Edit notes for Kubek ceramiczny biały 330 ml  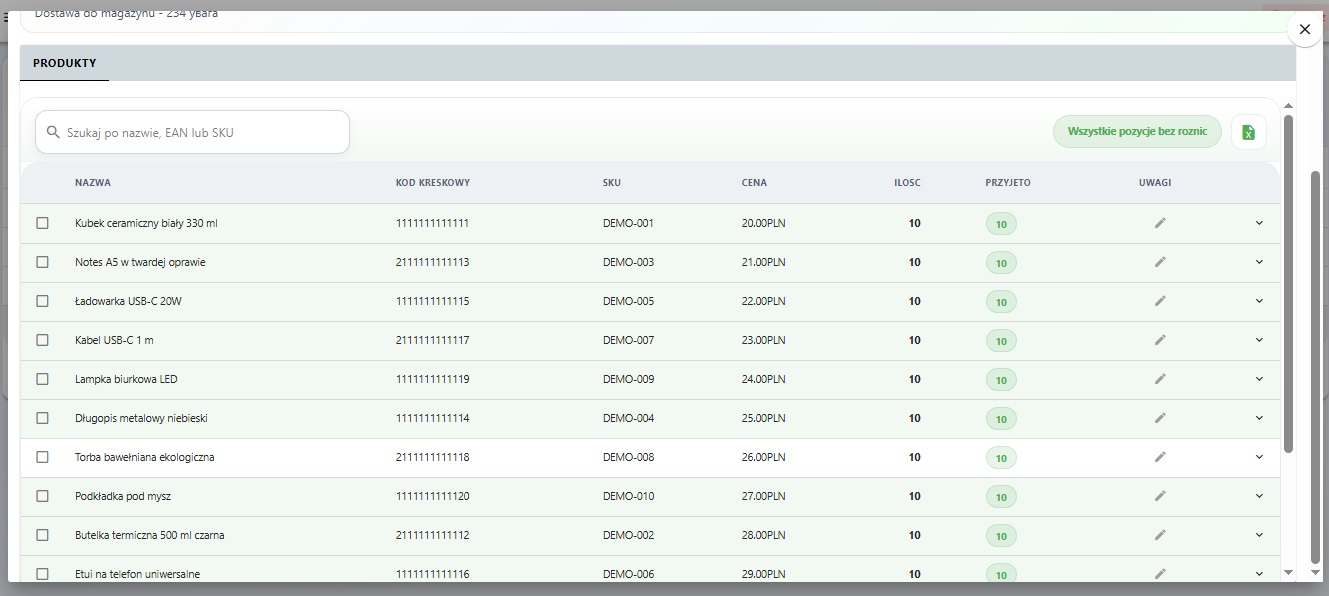1160,223
